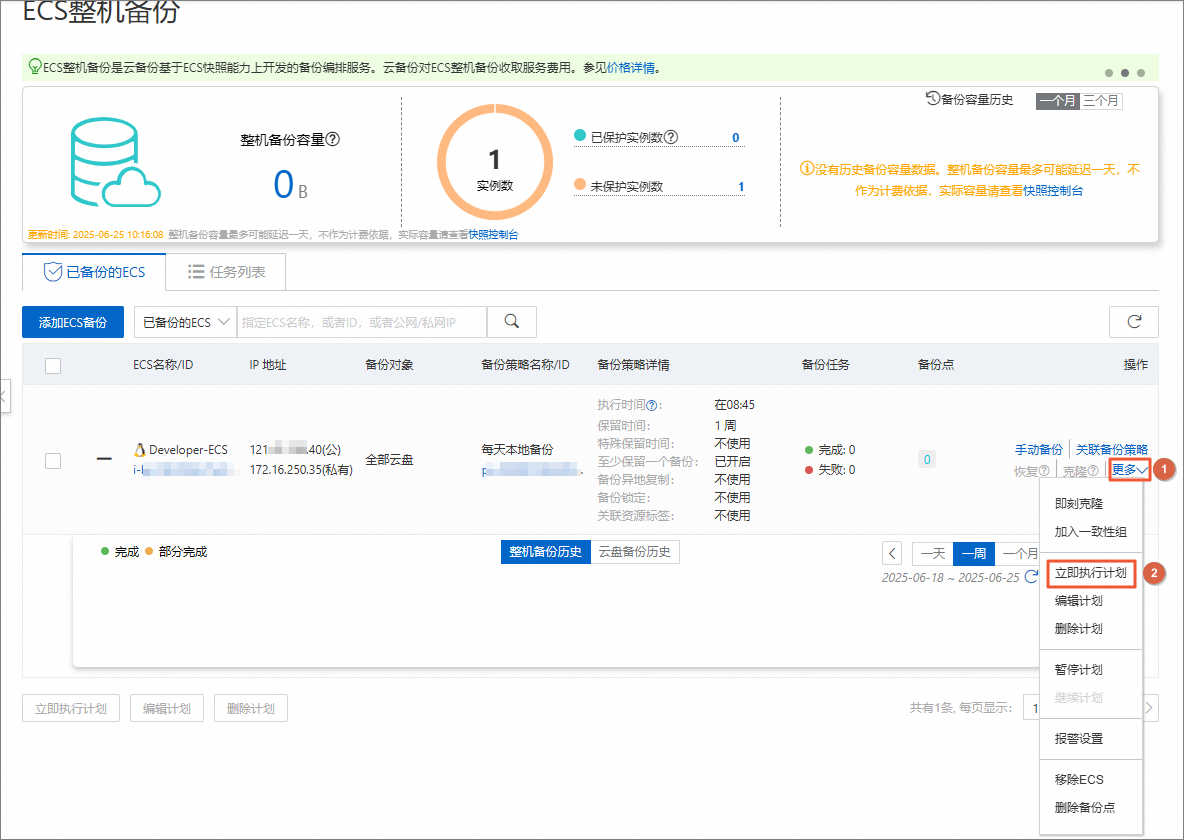Click help icon beside 已保护实例数
The width and height of the screenshot is (1184, 840).
[671, 137]
